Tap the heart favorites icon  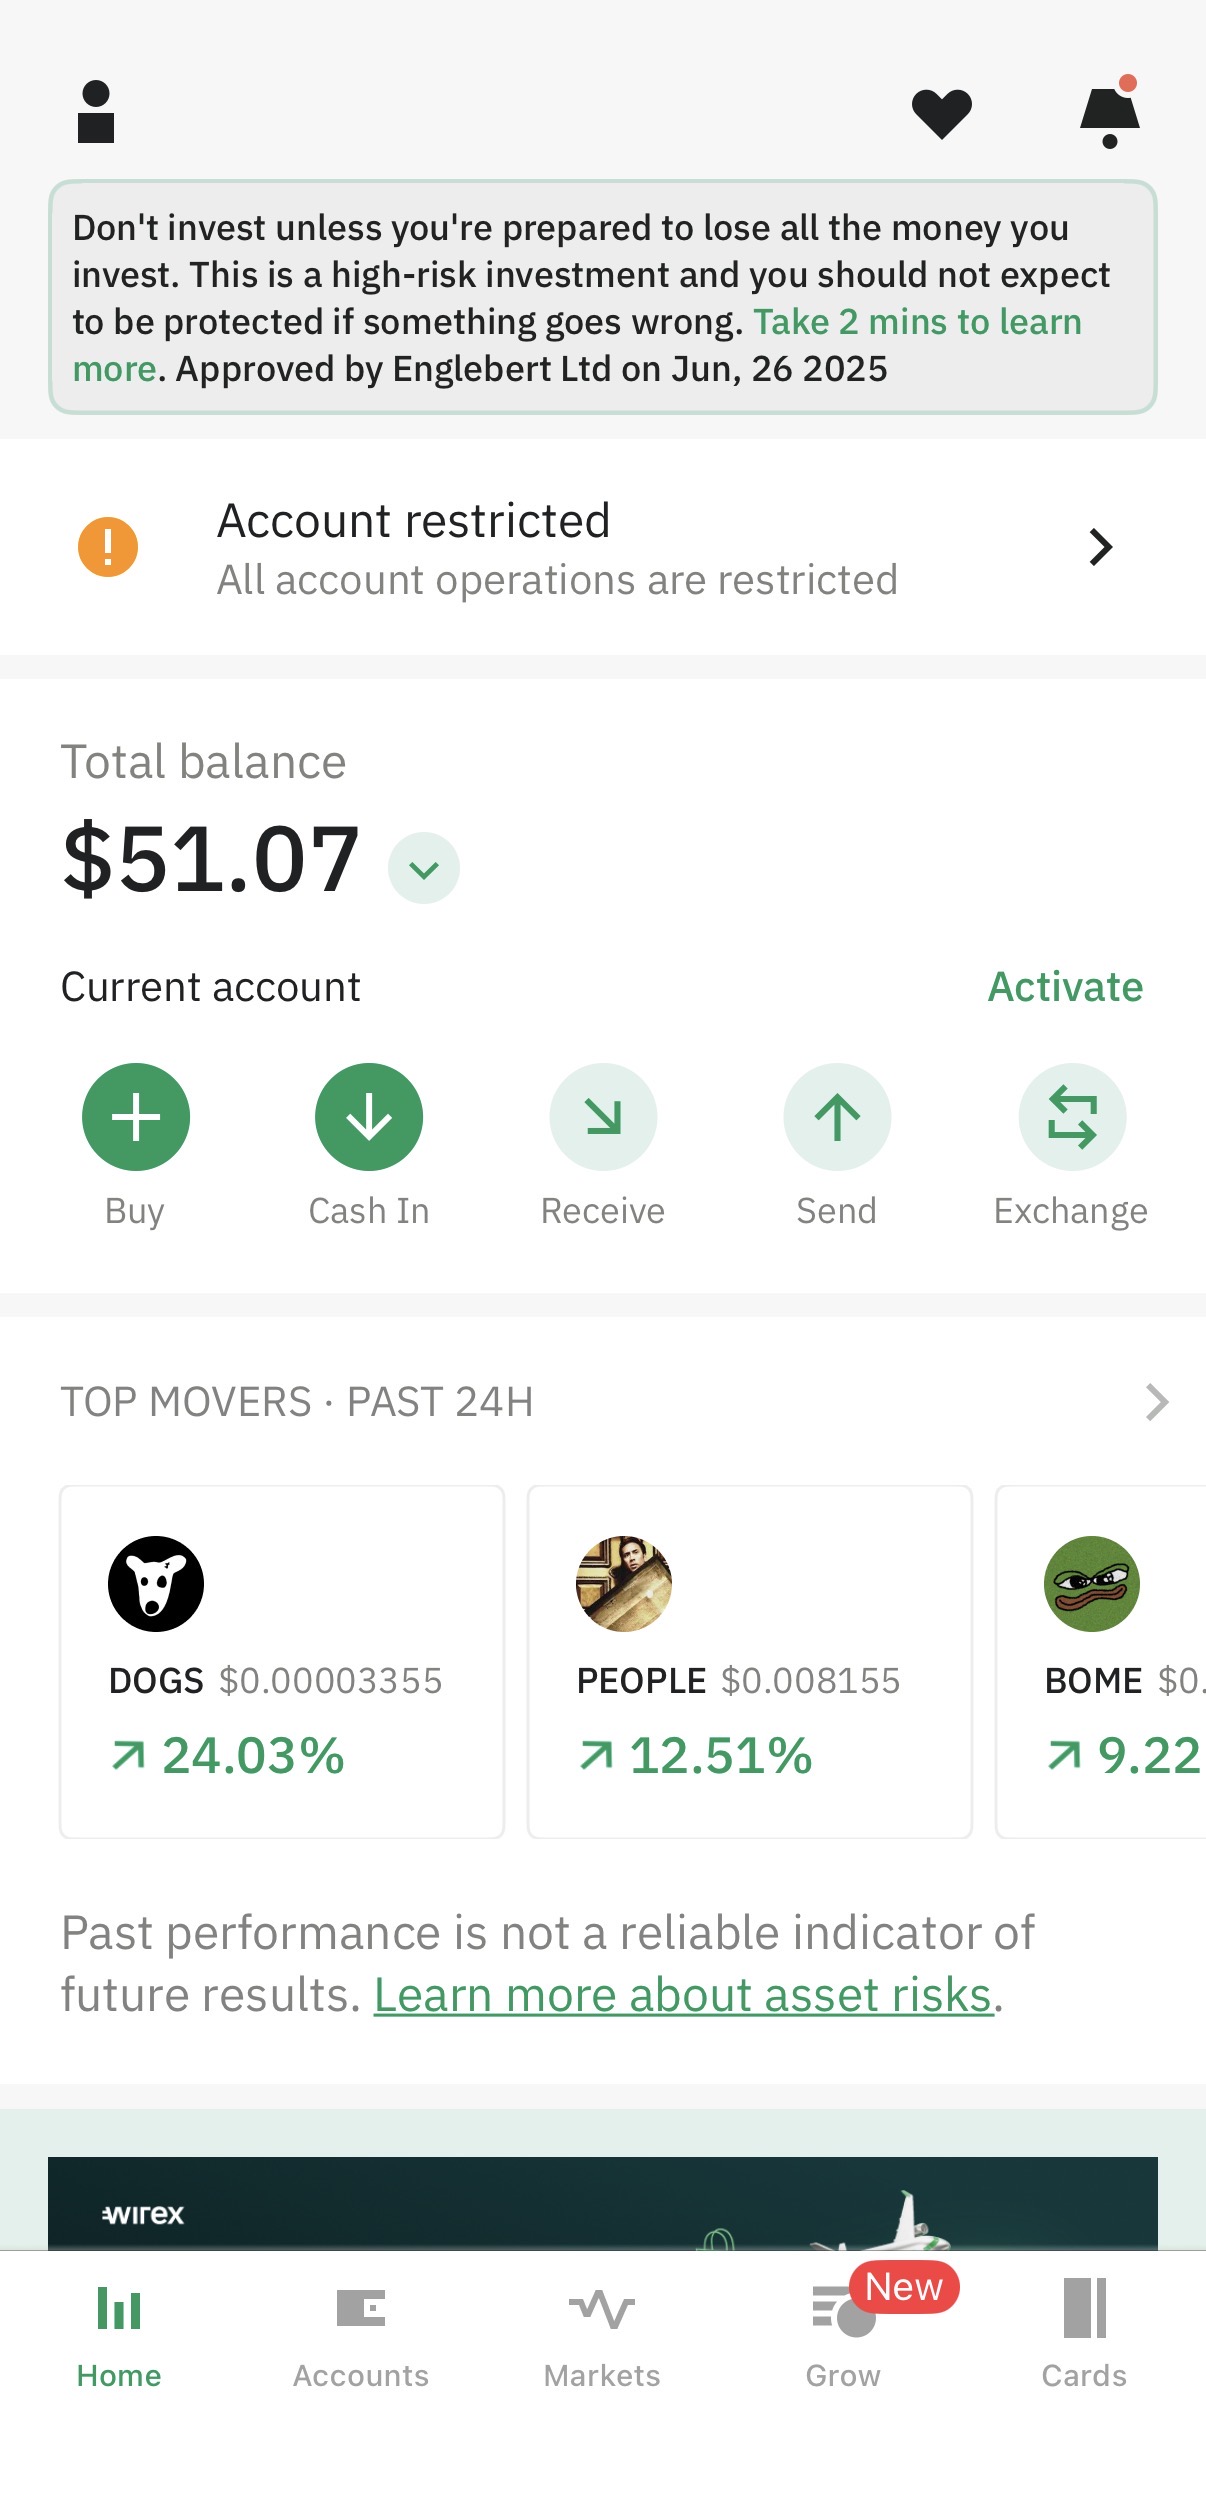pos(941,113)
